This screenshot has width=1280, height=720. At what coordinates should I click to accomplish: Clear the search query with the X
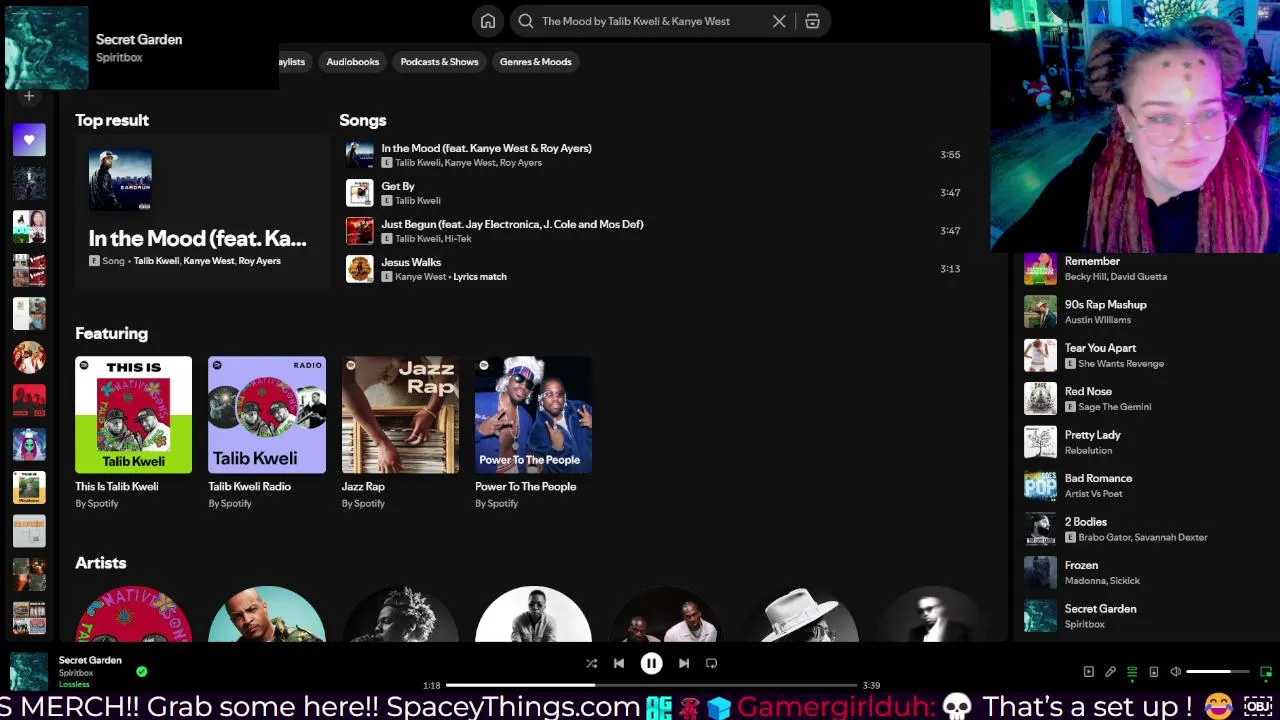[779, 21]
